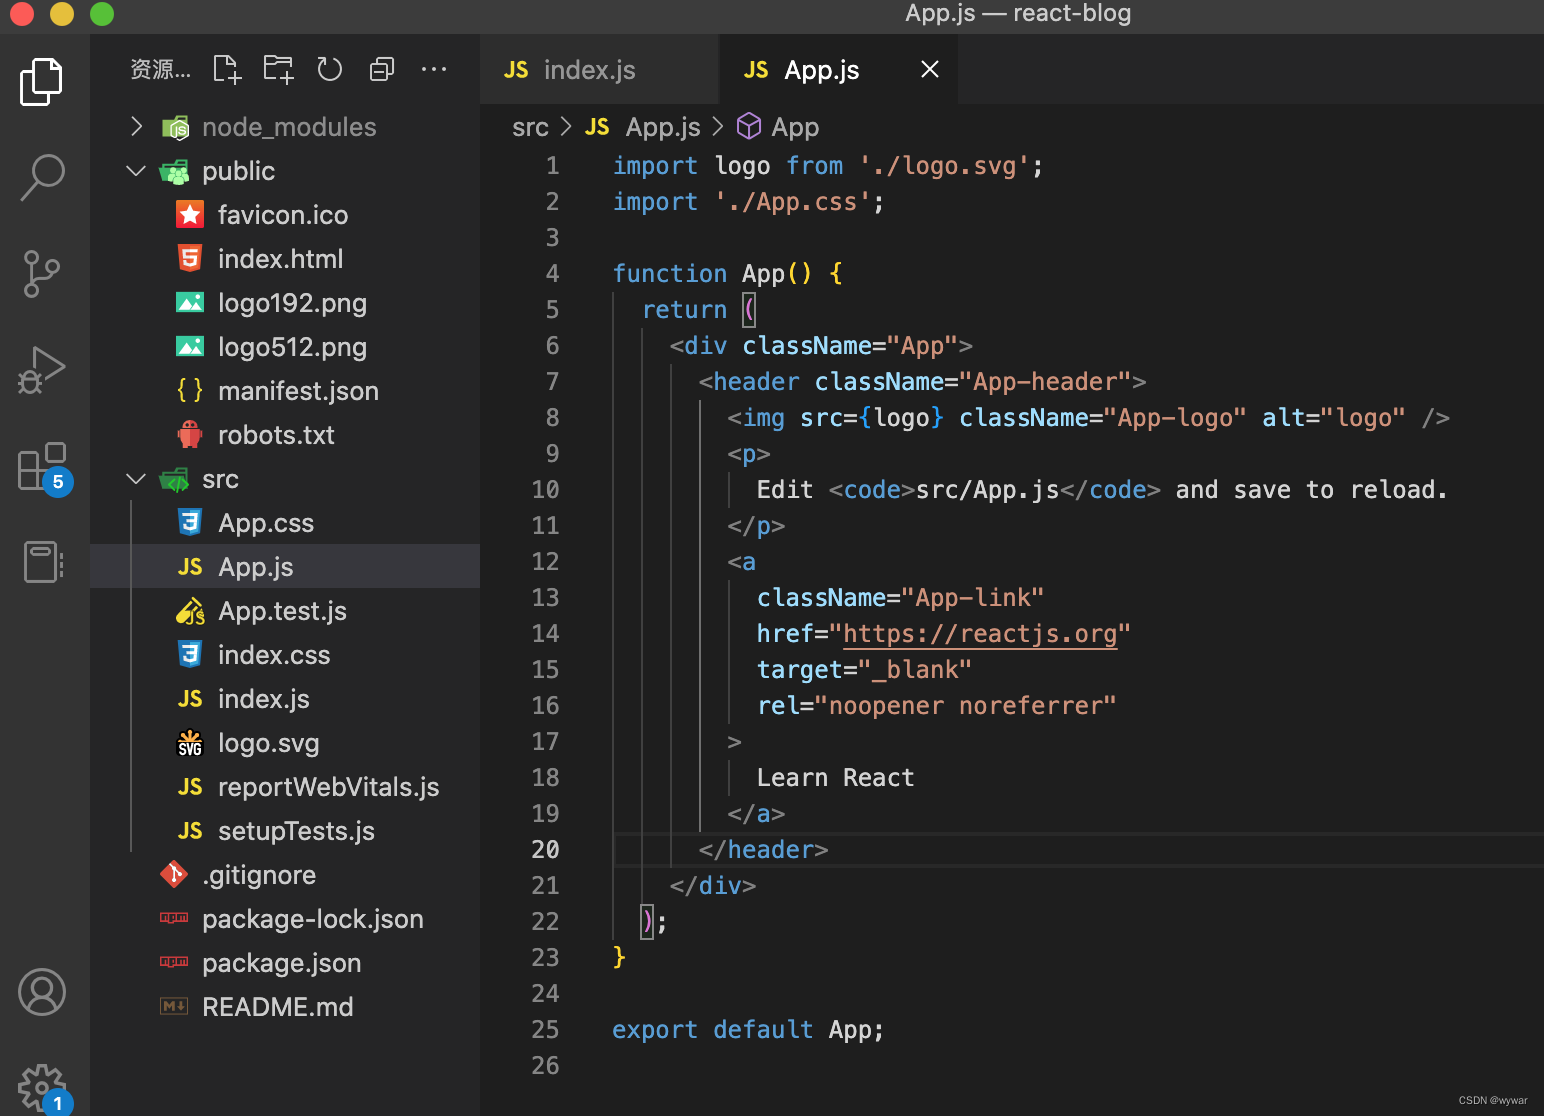The image size is (1544, 1116).
Task: Open index.html in public folder
Action: (285, 259)
